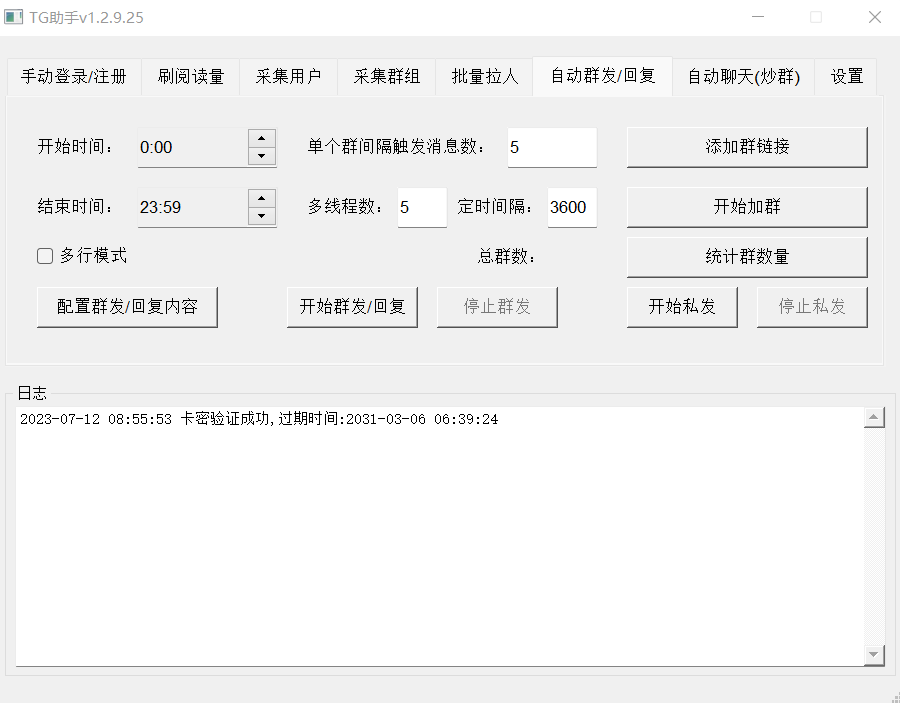Click the 开始私发 button

tap(682, 307)
